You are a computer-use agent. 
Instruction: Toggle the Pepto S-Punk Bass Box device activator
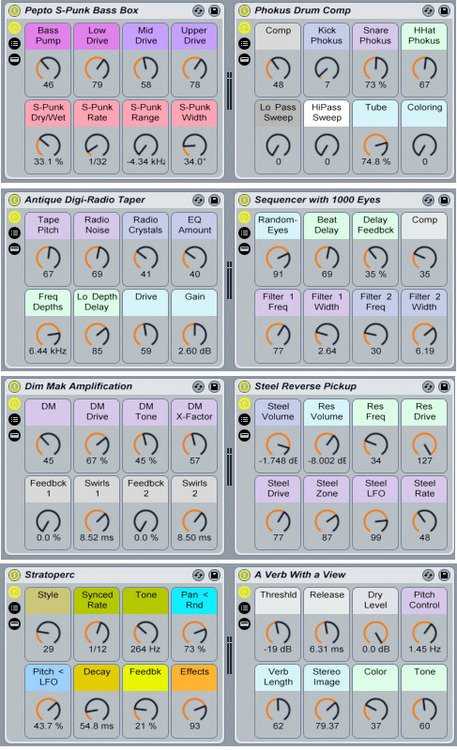tap(15, 10)
